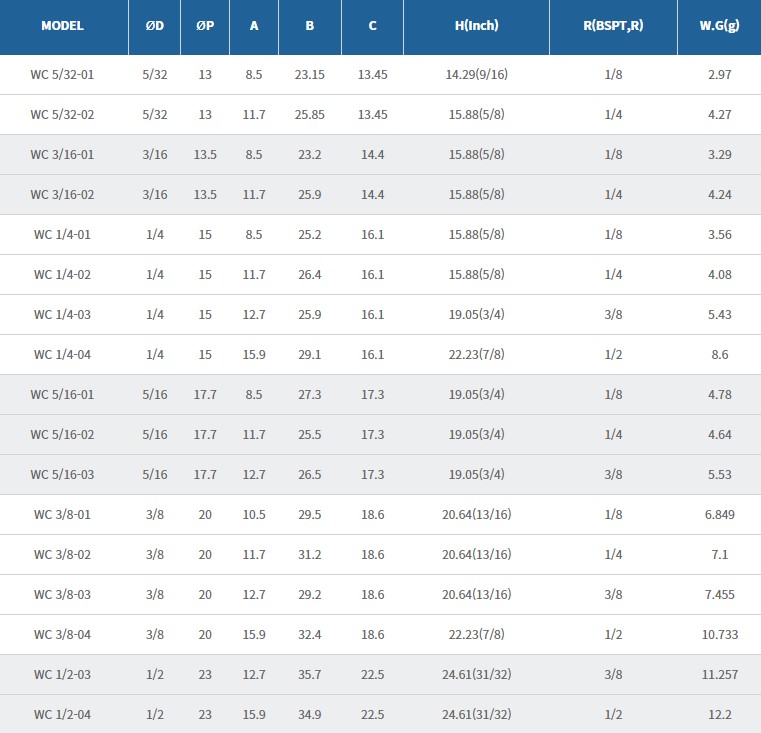Click the MODEL column header

(62, 25)
